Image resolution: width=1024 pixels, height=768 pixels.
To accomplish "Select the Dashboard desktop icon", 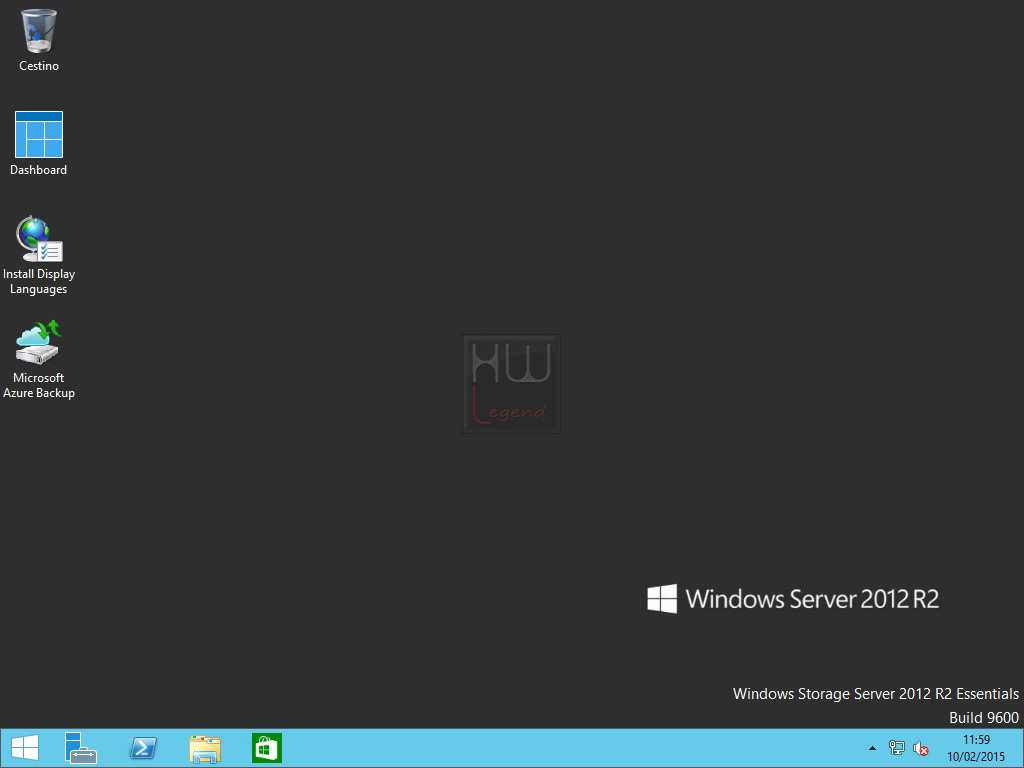I will (39, 135).
